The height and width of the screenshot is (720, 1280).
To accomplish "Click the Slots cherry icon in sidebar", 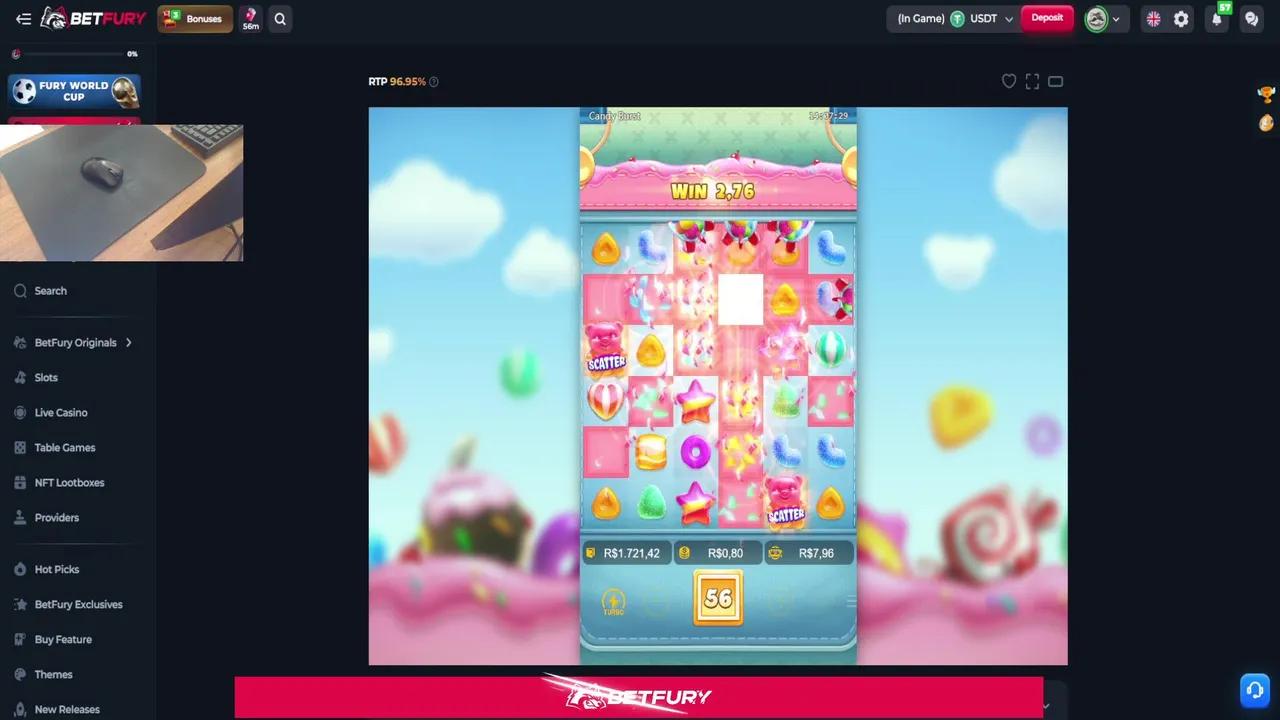I will tap(20, 378).
